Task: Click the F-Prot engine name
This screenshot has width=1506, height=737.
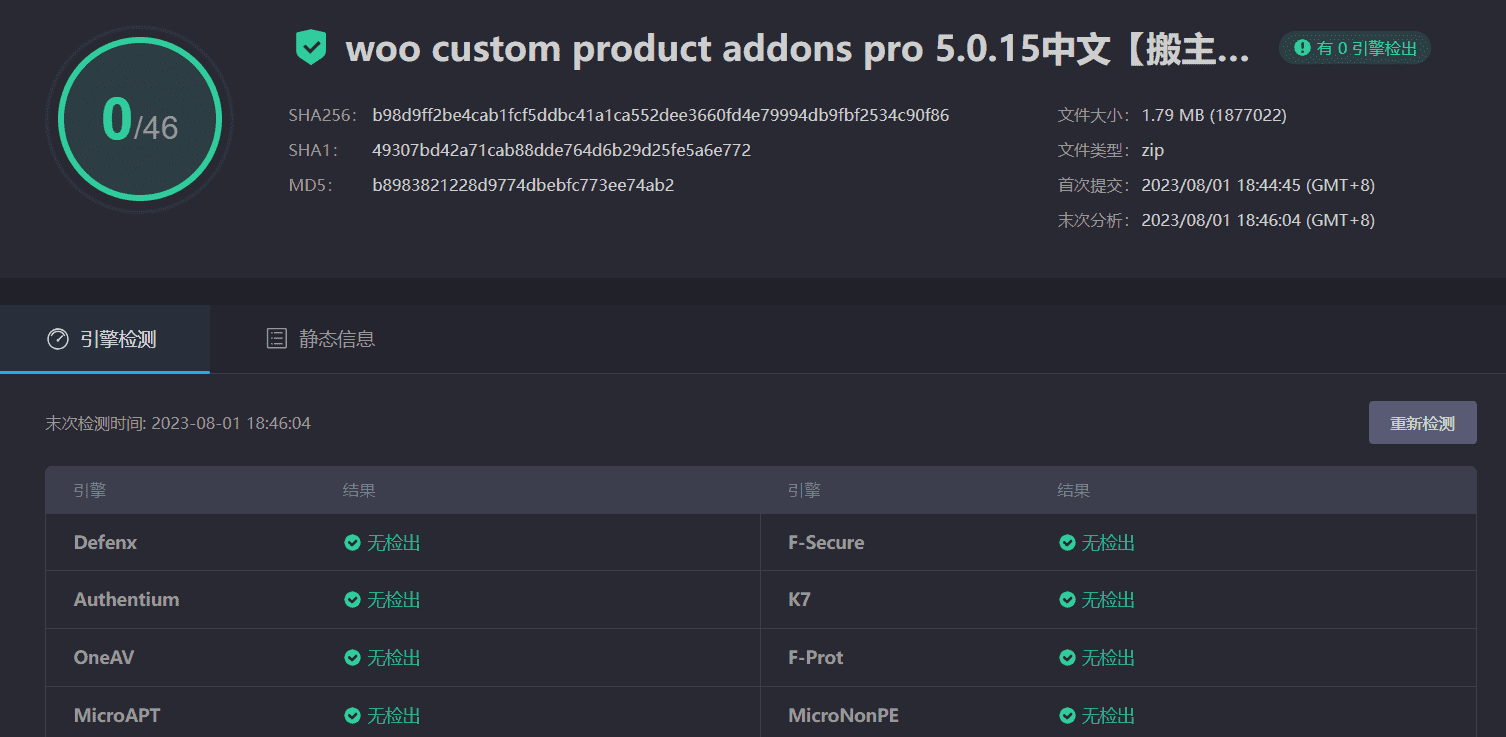Action: tap(816, 658)
